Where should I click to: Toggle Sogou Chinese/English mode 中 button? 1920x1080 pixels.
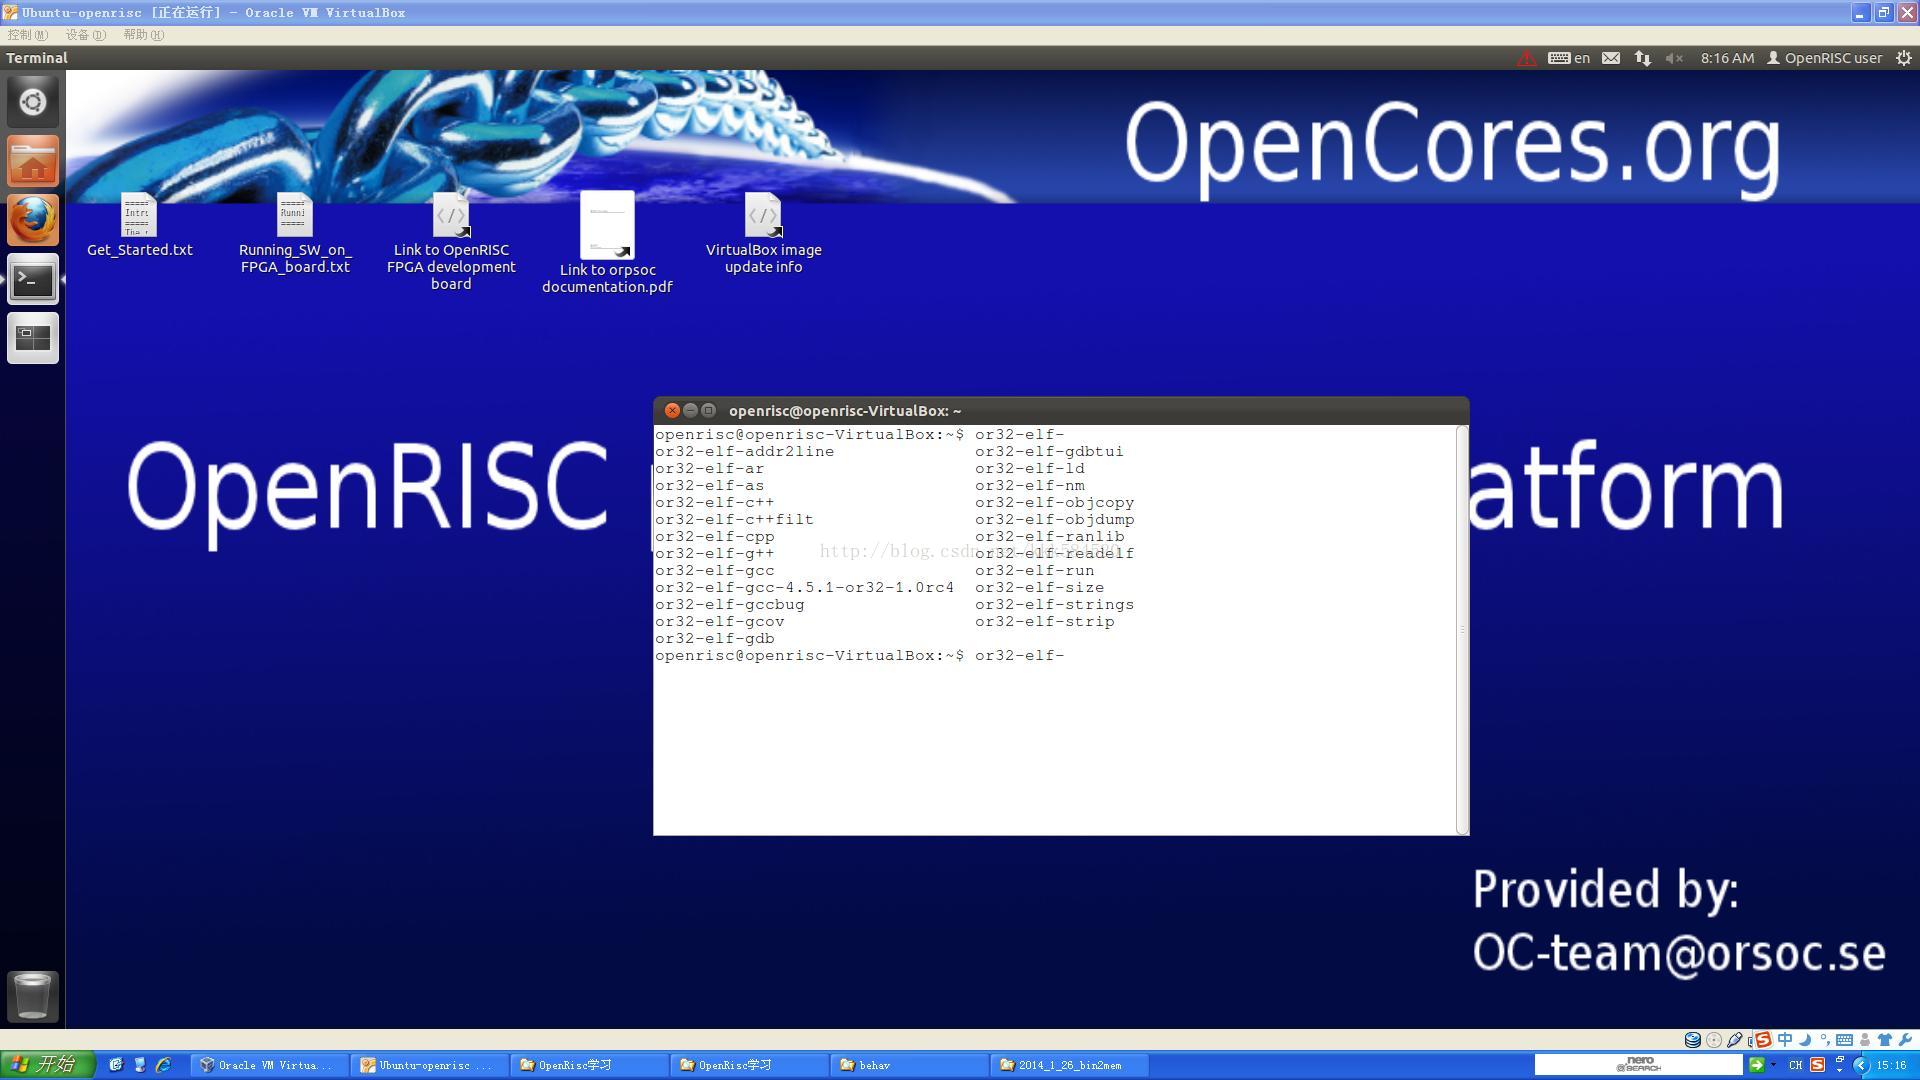click(1785, 1039)
